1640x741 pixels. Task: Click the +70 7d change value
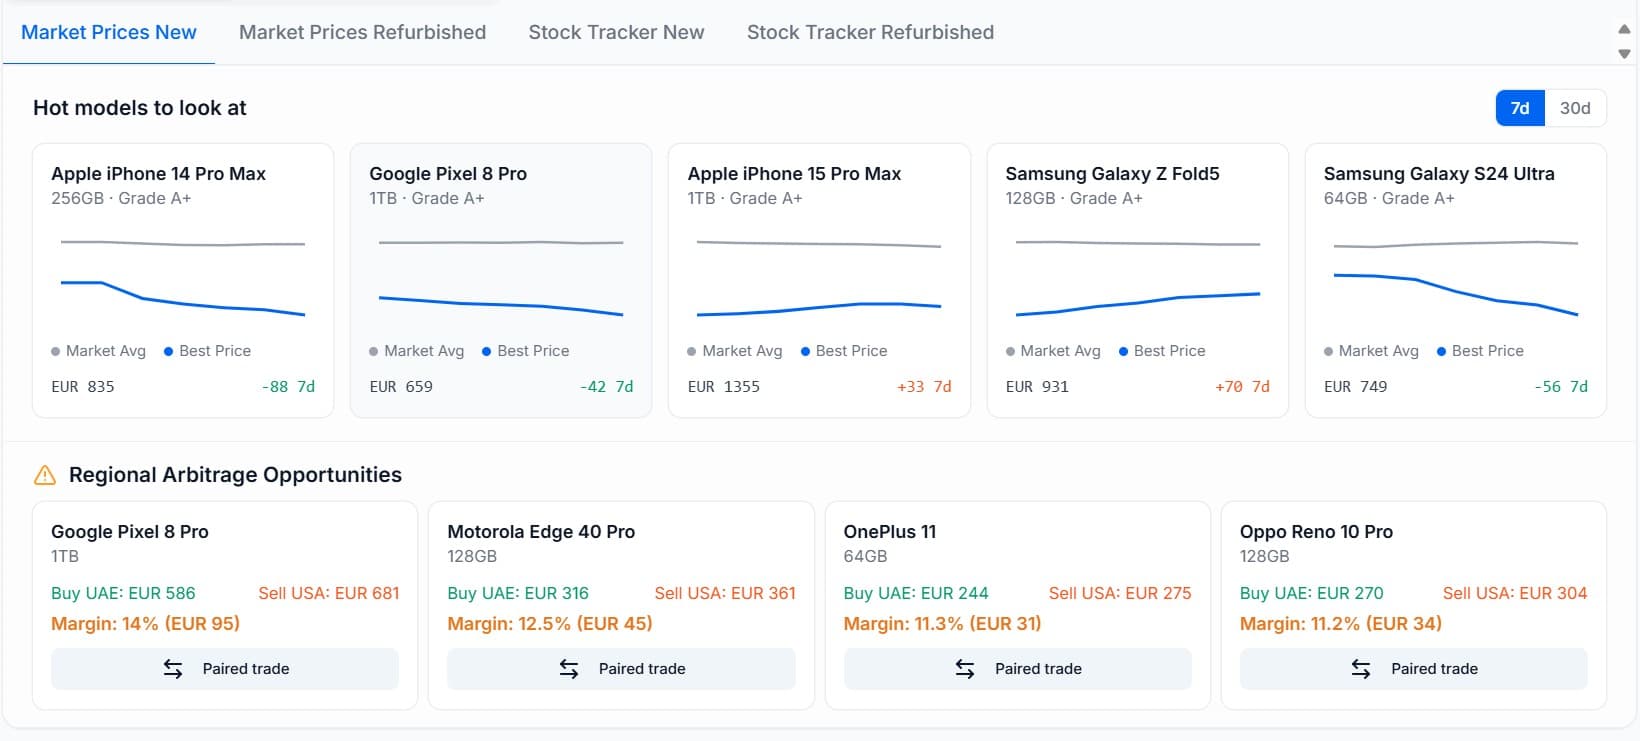point(1242,387)
